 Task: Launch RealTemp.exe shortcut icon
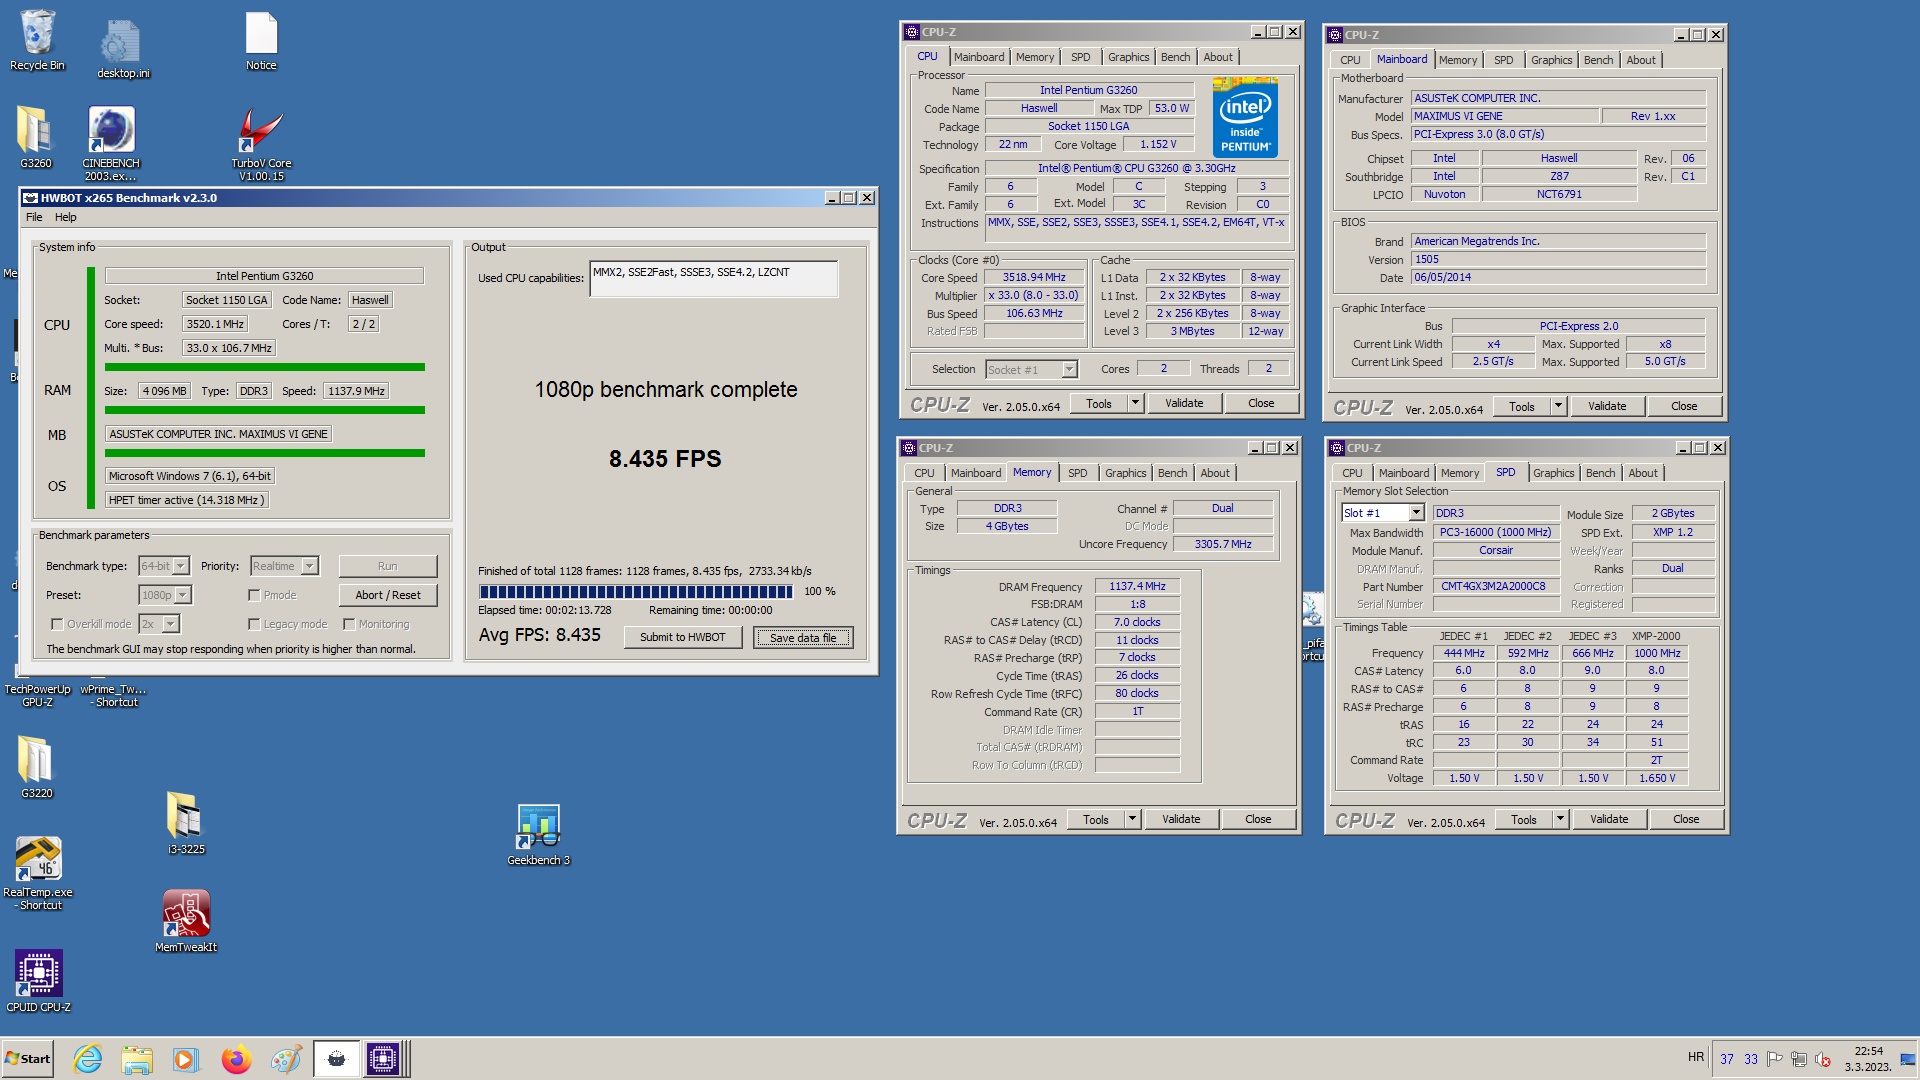tap(38, 873)
